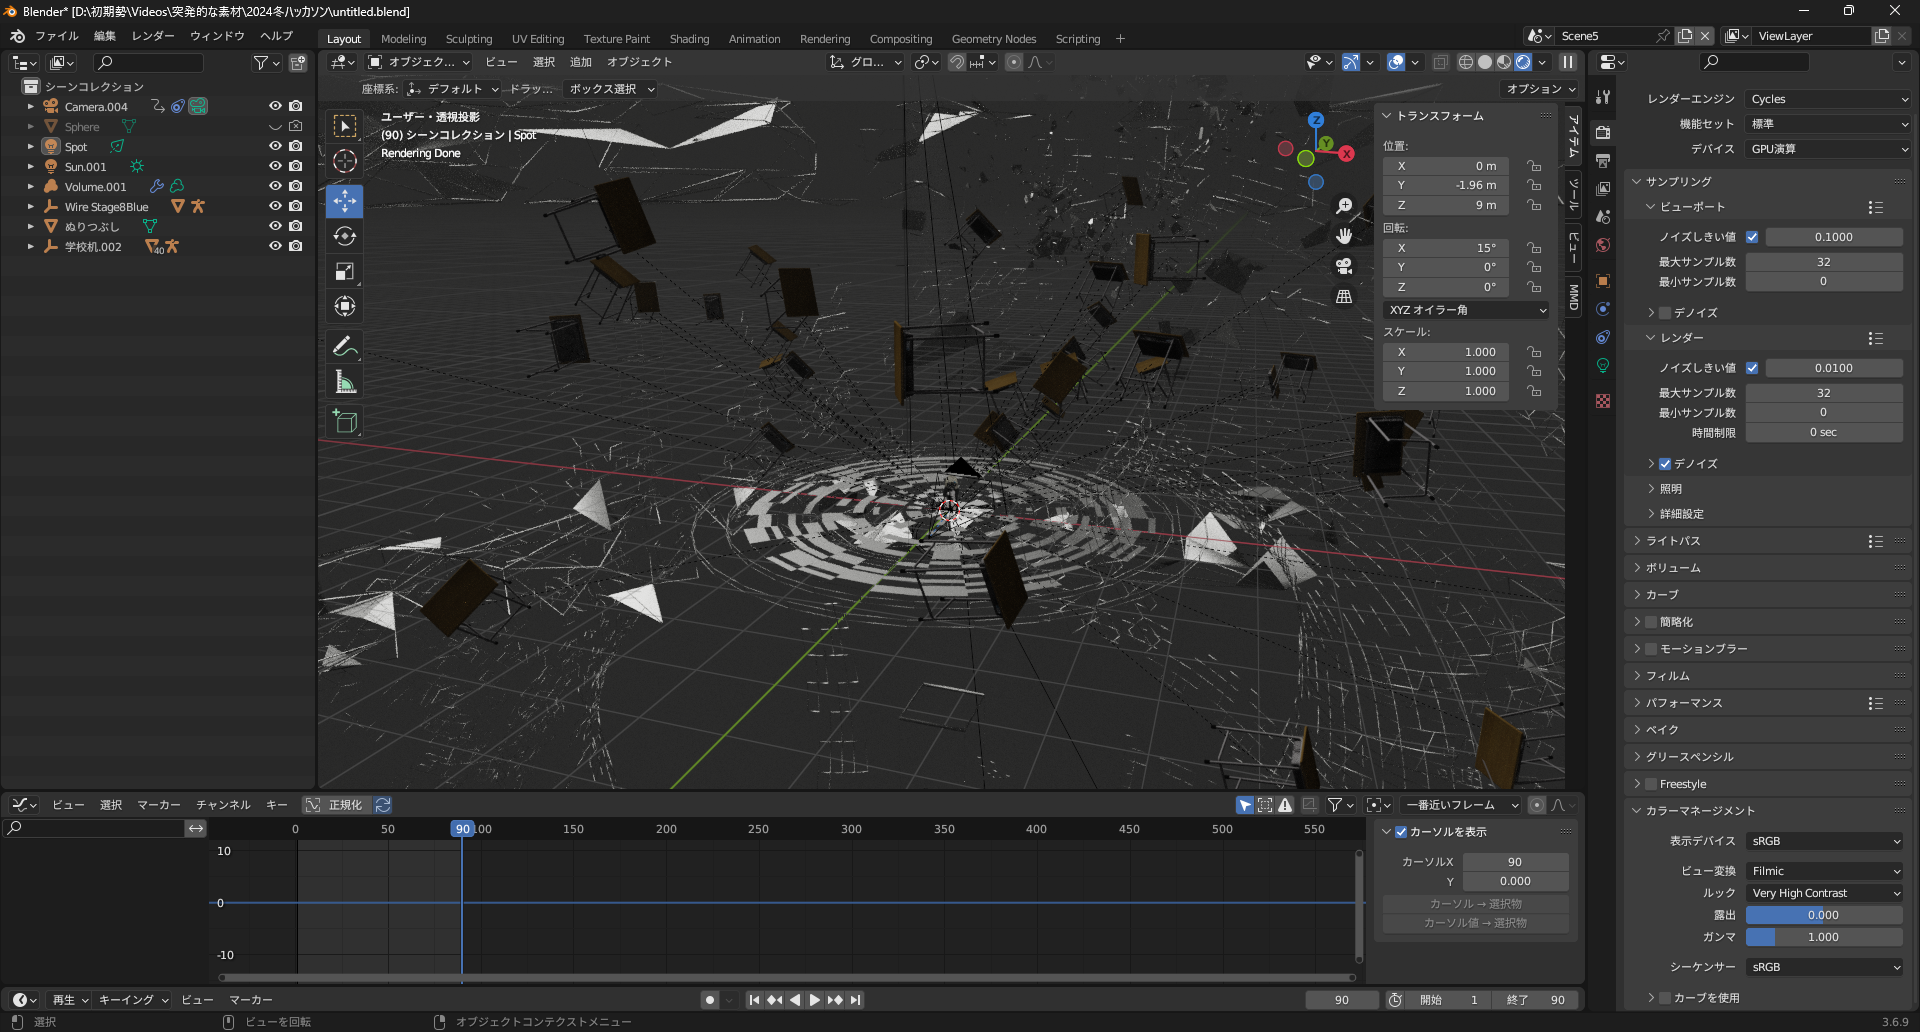Select the Annotate tool
This screenshot has height=1032, width=1920.
[x=345, y=346]
